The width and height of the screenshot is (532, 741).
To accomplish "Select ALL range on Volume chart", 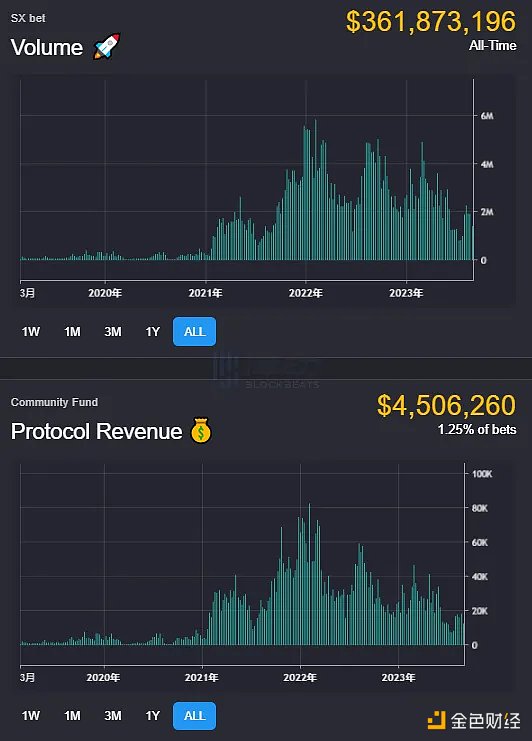I will [x=195, y=332].
